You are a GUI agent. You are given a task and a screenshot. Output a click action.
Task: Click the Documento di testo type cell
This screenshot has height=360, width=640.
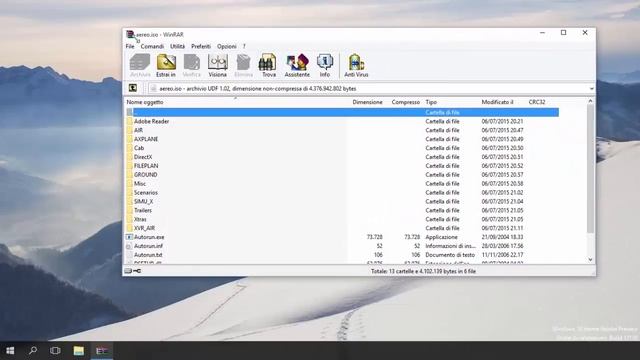tap(450, 255)
